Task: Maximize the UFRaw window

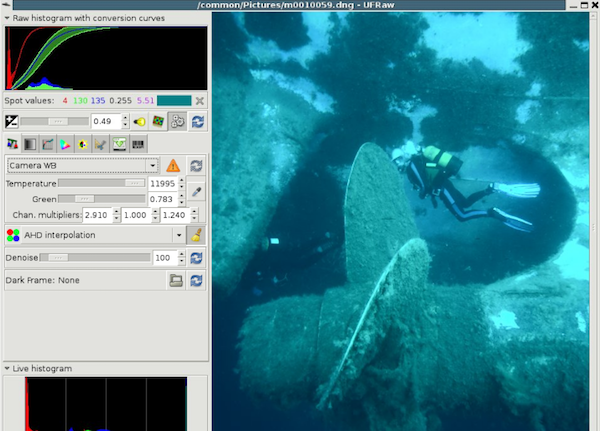Action: (584, 5)
